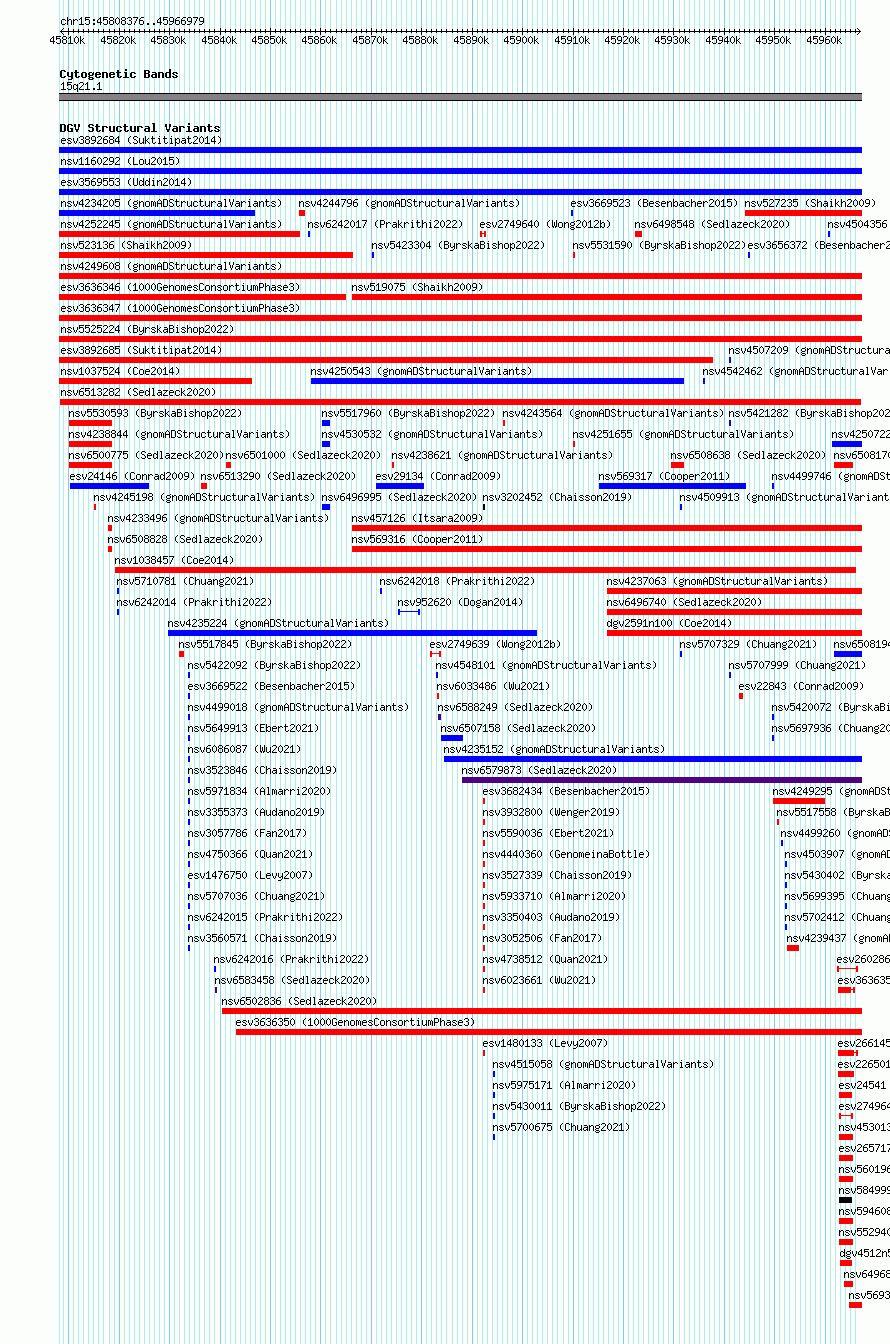890x1344 pixels.
Task: Click nsv5517845 (ByrskaBishop2022) label
Action: click(x=266, y=644)
